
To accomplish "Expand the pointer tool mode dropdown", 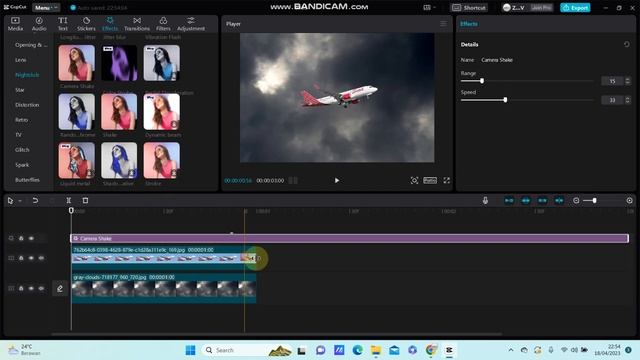I will [20, 200].
